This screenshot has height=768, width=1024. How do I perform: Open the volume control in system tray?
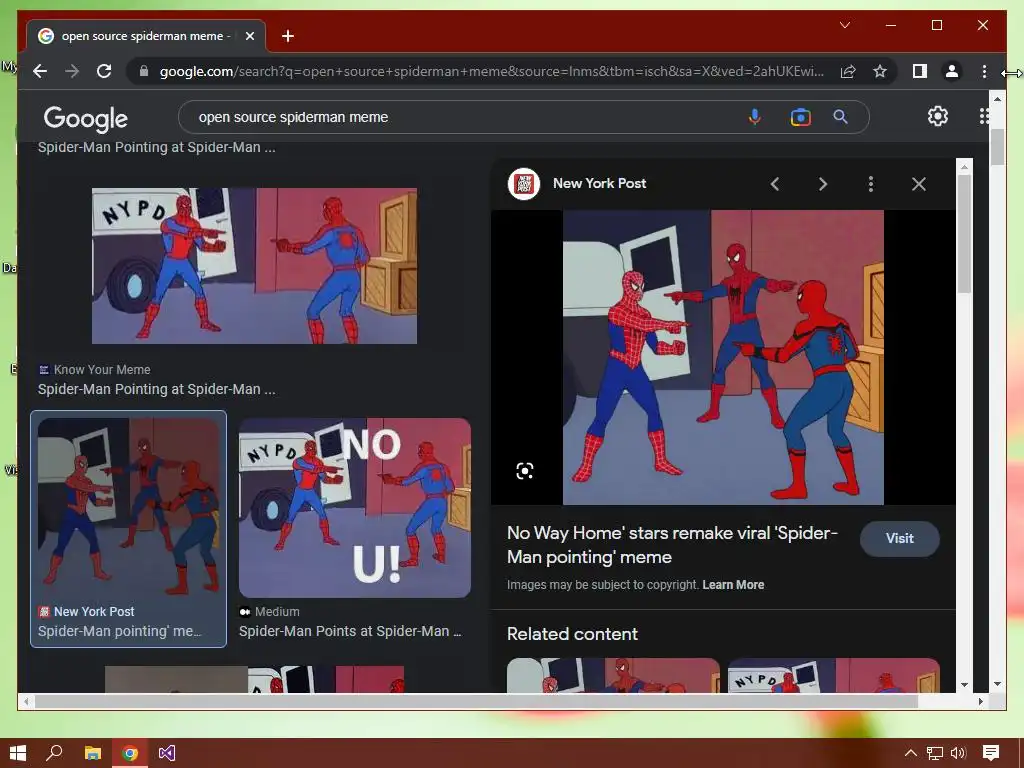click(x=958, y=753)
